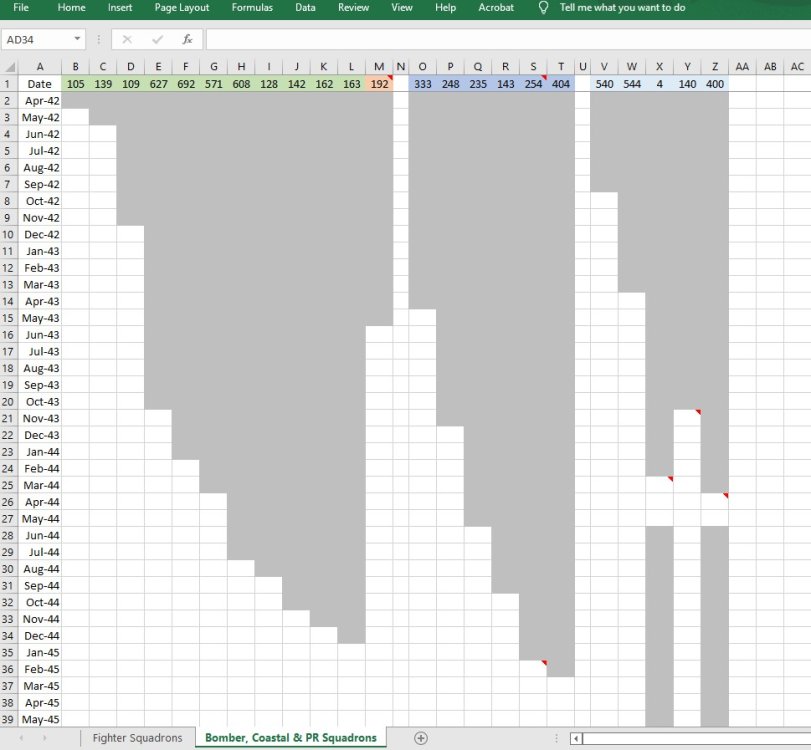Click the cell with value 404

coord(561,84)
